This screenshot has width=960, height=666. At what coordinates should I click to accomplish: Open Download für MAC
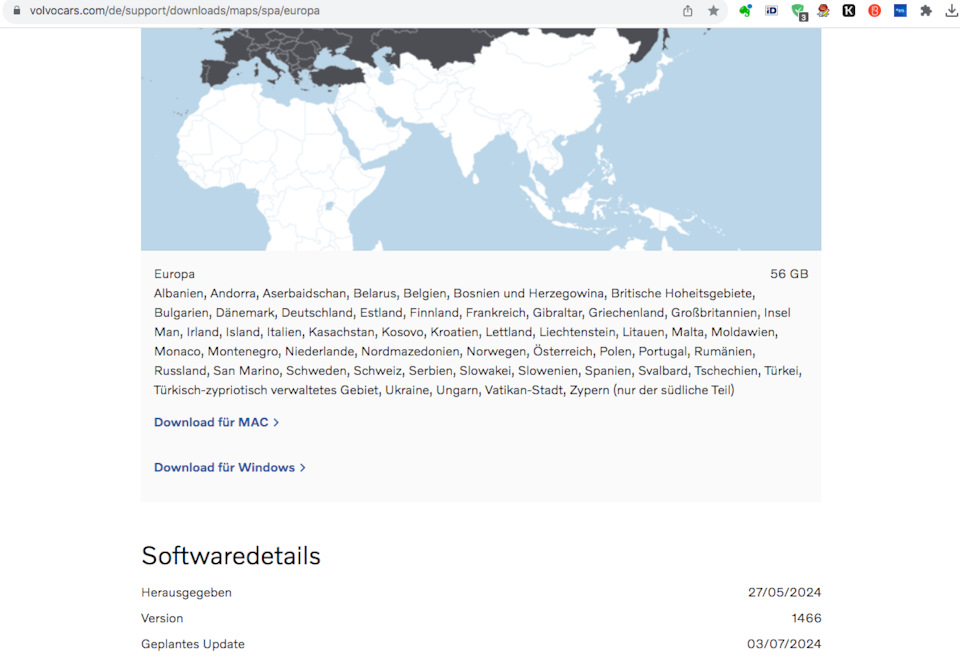tap(210, 422)
